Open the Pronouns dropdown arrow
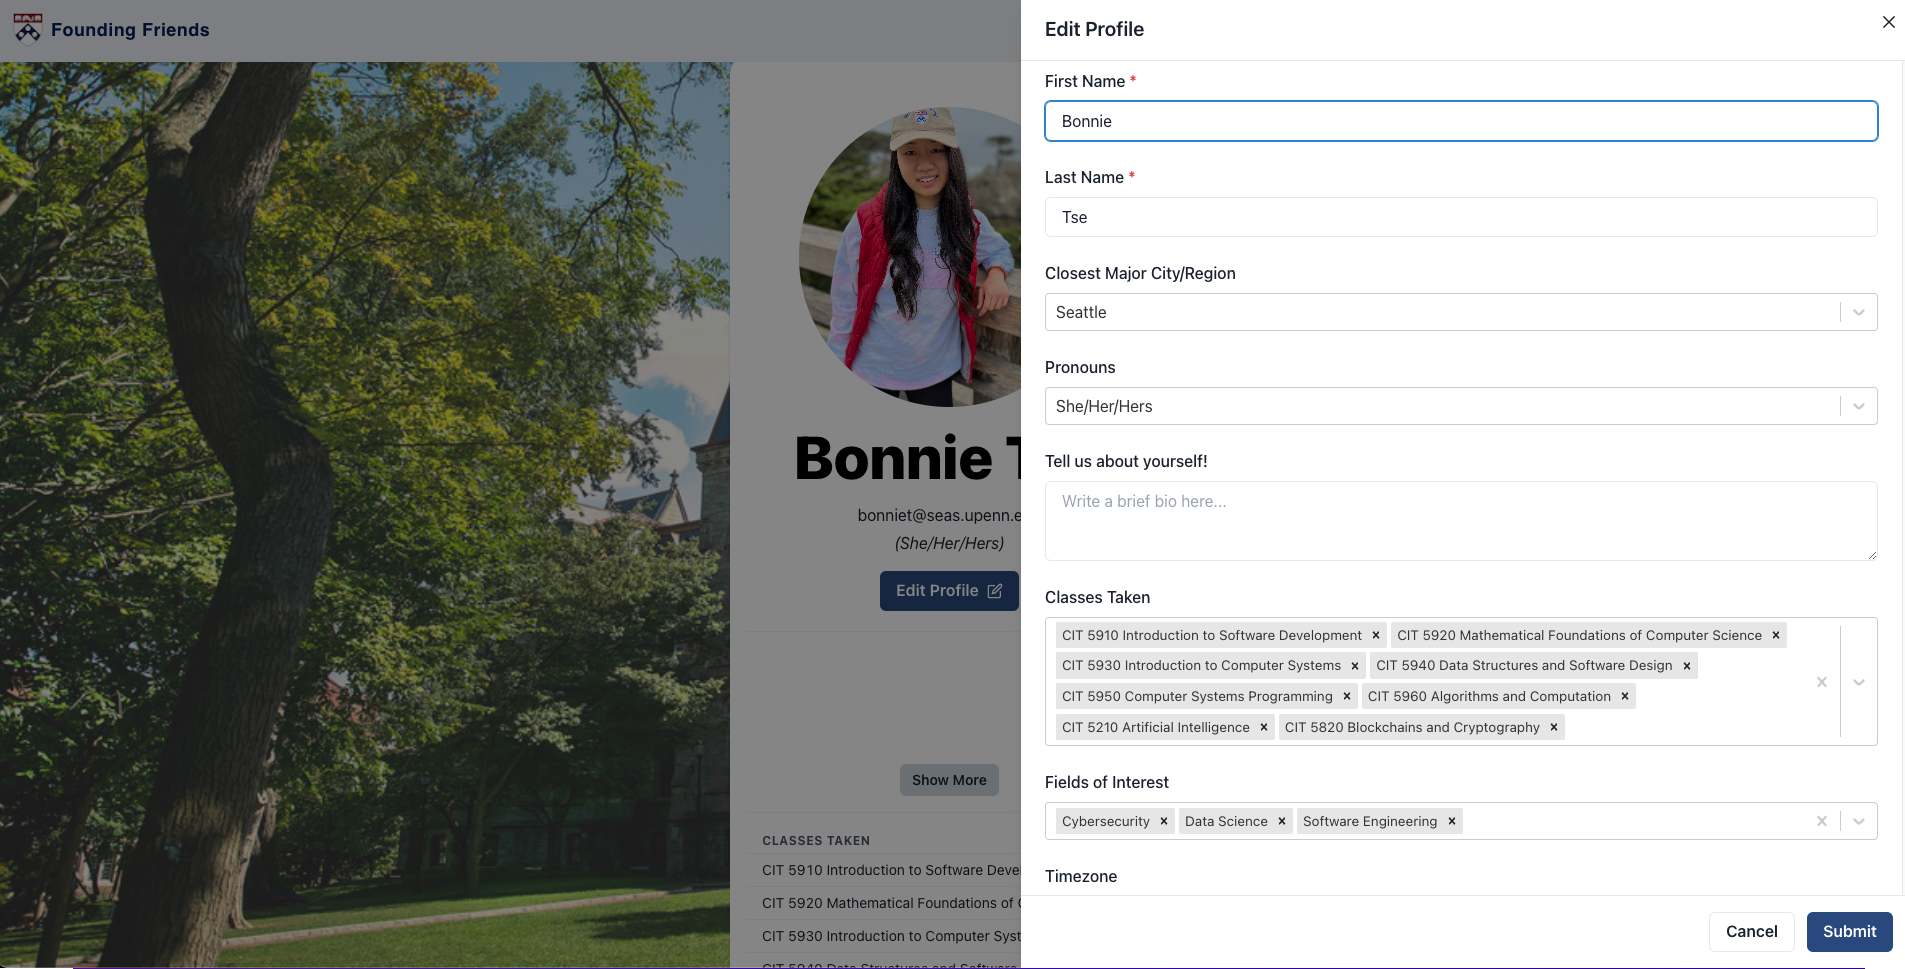 [x=1859, y=406]
